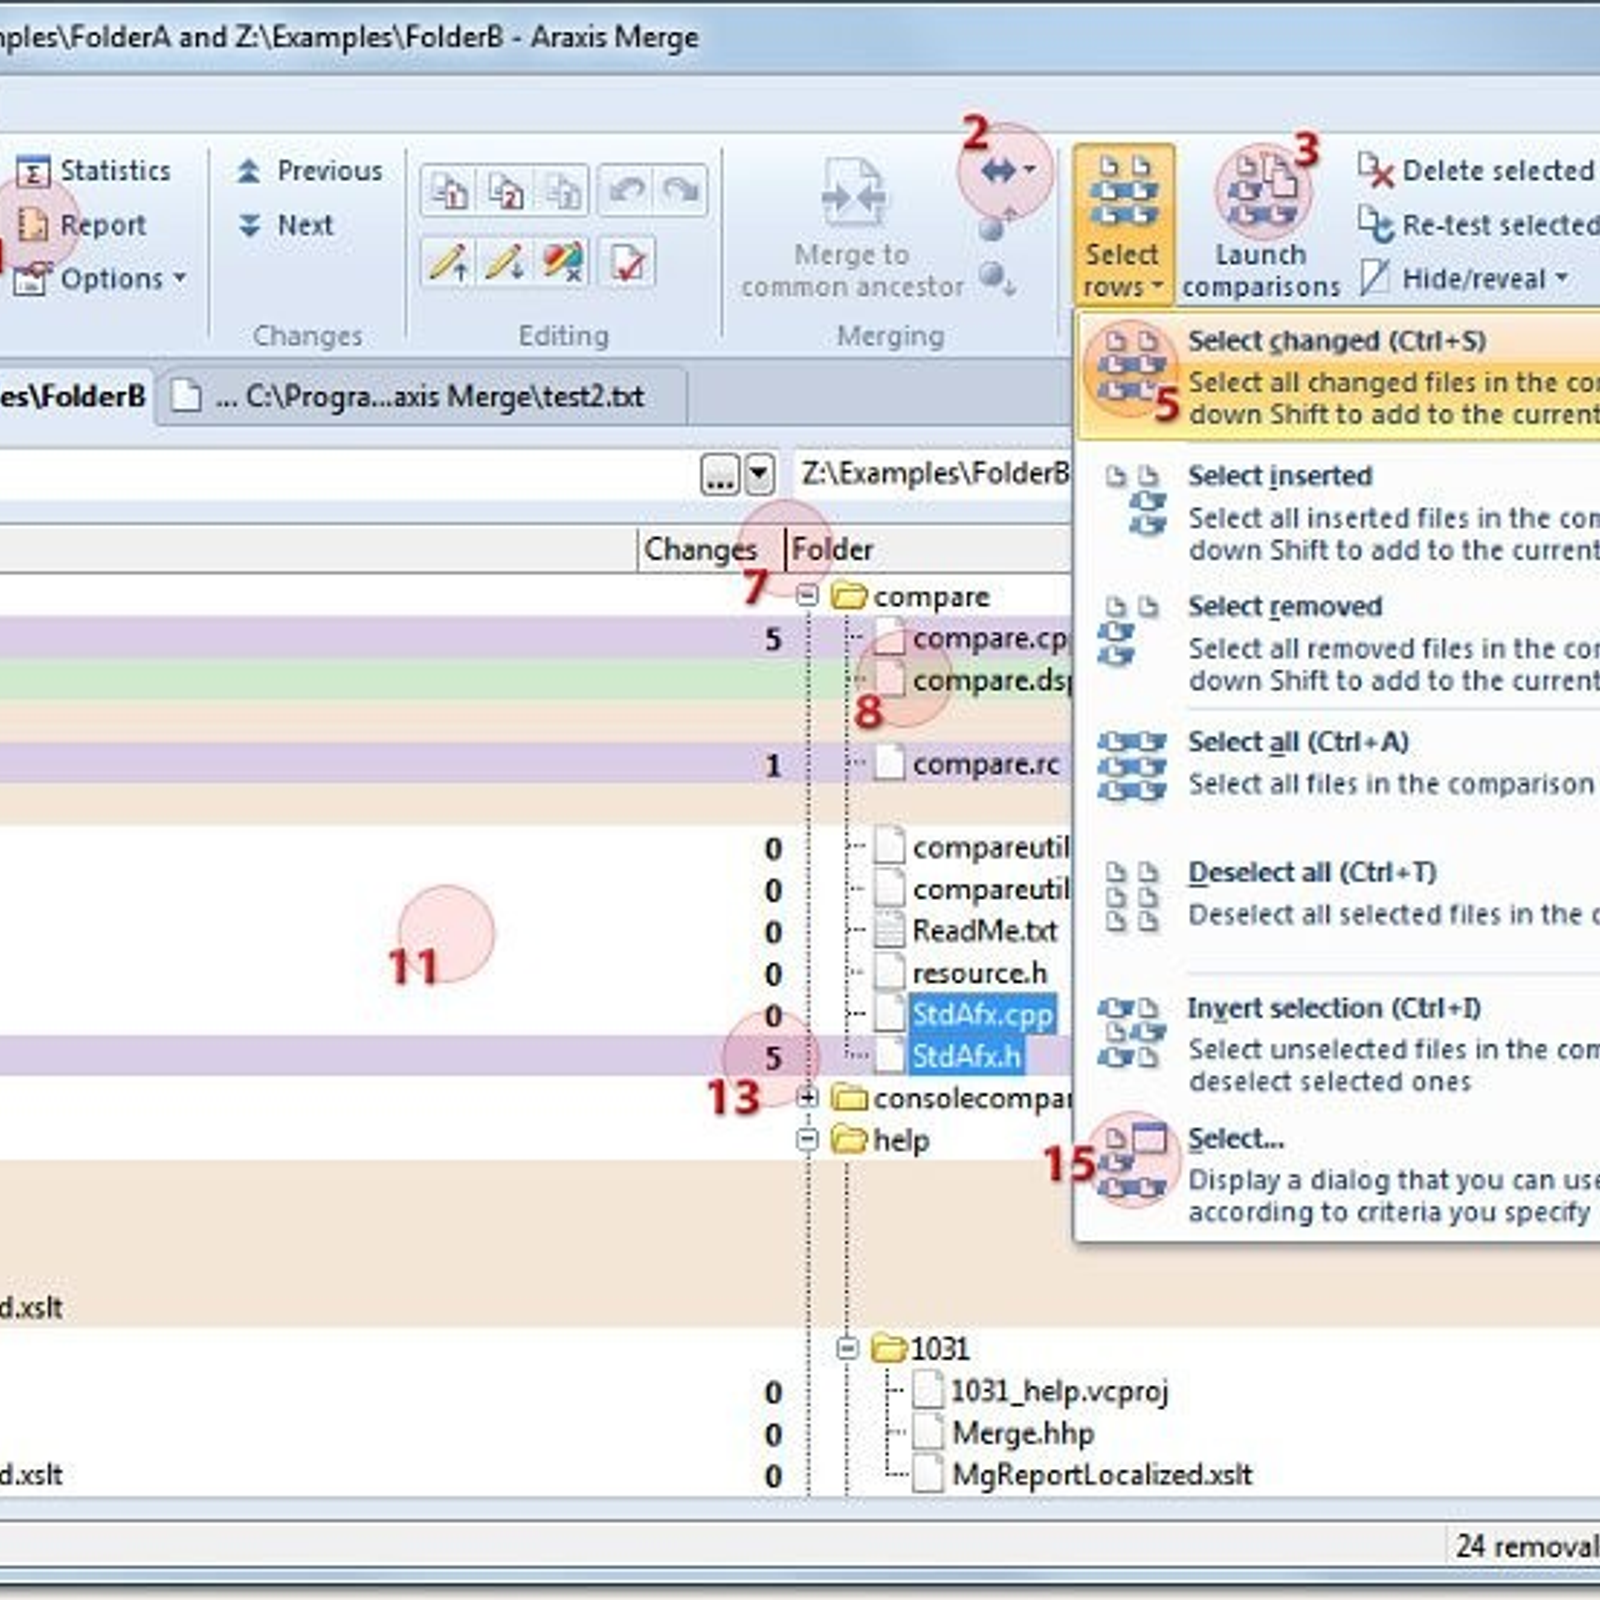Choose Select removed menu item
The height and width of the screenshot is (1600, 1600).
pos(1340,642)
